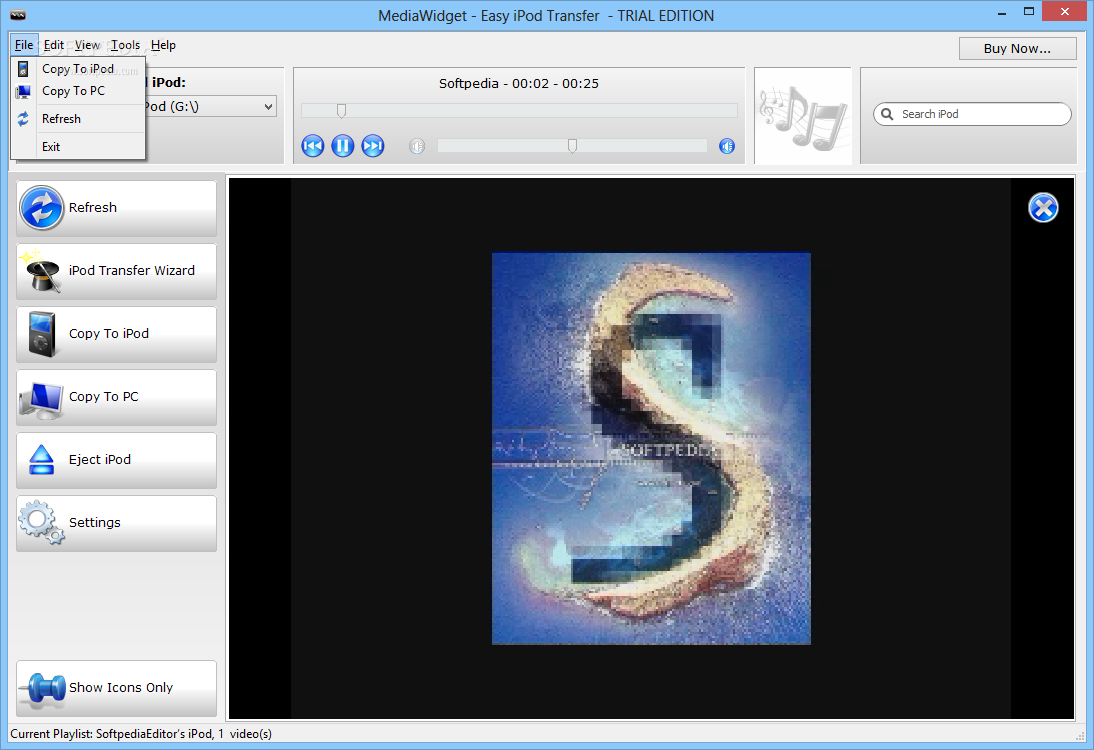1094x750 pixels.
Task: Open the File menu
Action: 24,45
